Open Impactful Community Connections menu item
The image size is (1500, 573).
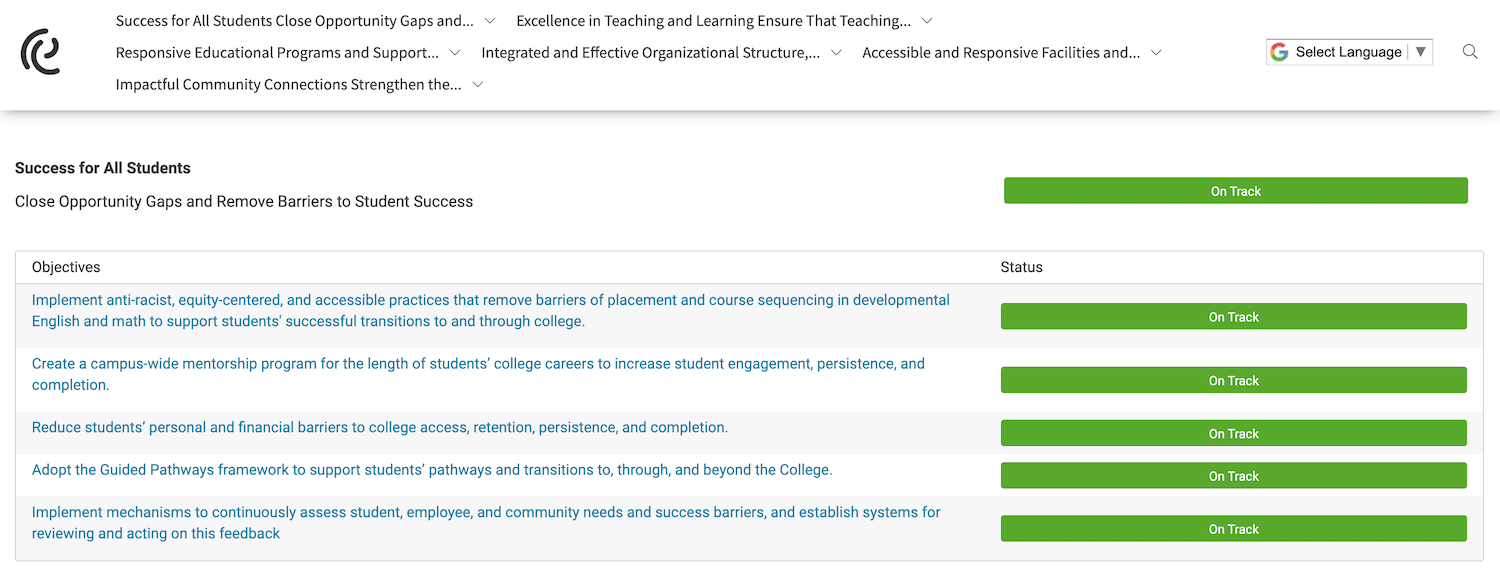pyautogui.click(x=288, y=85)
